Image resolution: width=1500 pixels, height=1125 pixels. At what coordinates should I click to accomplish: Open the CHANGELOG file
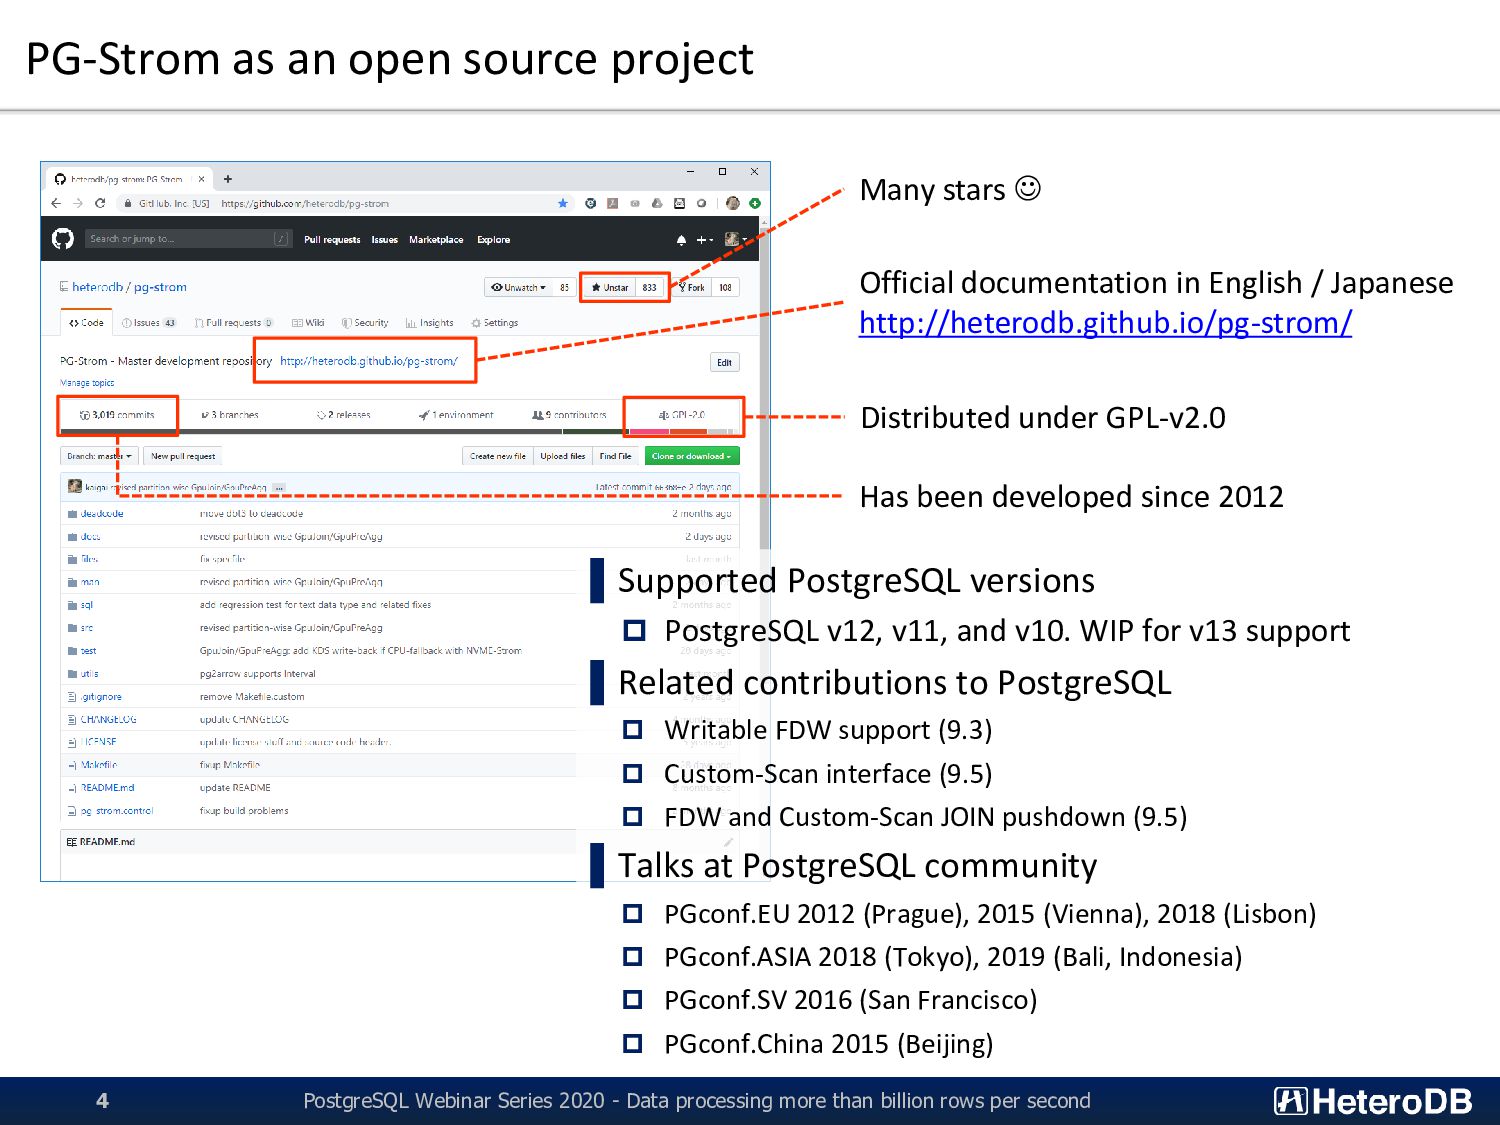108,720
